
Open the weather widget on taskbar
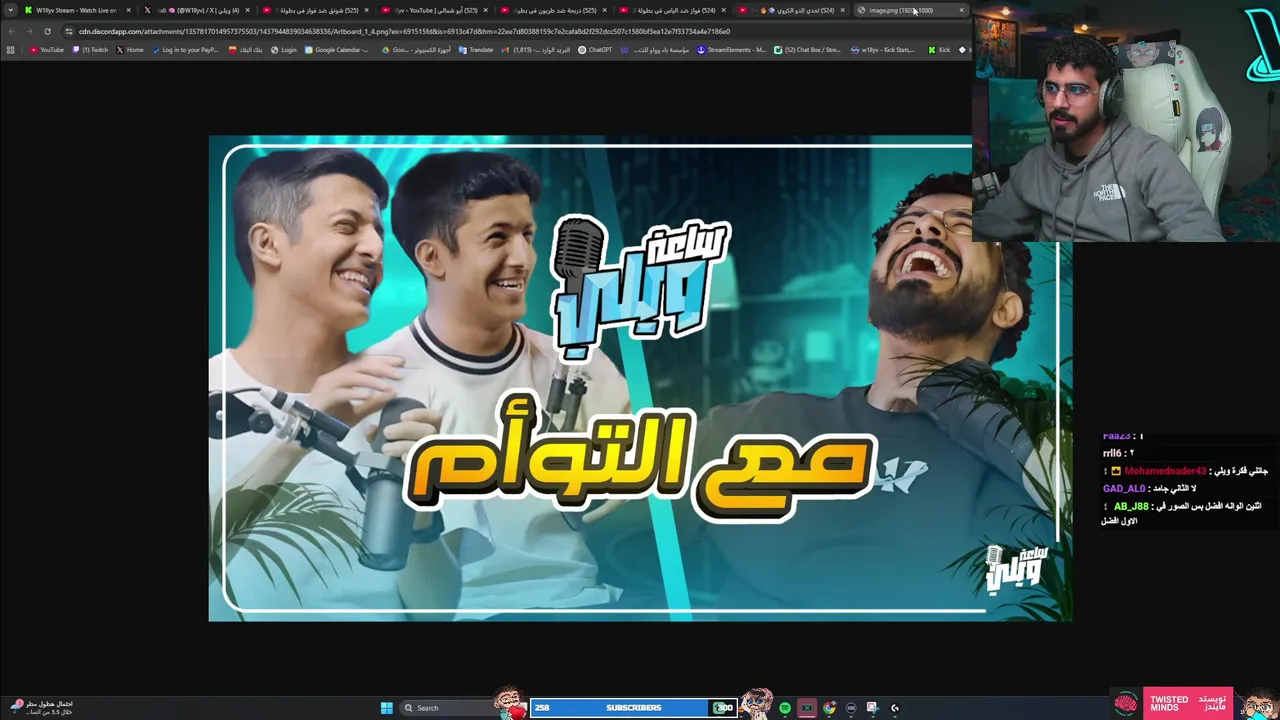pos(40,707)
